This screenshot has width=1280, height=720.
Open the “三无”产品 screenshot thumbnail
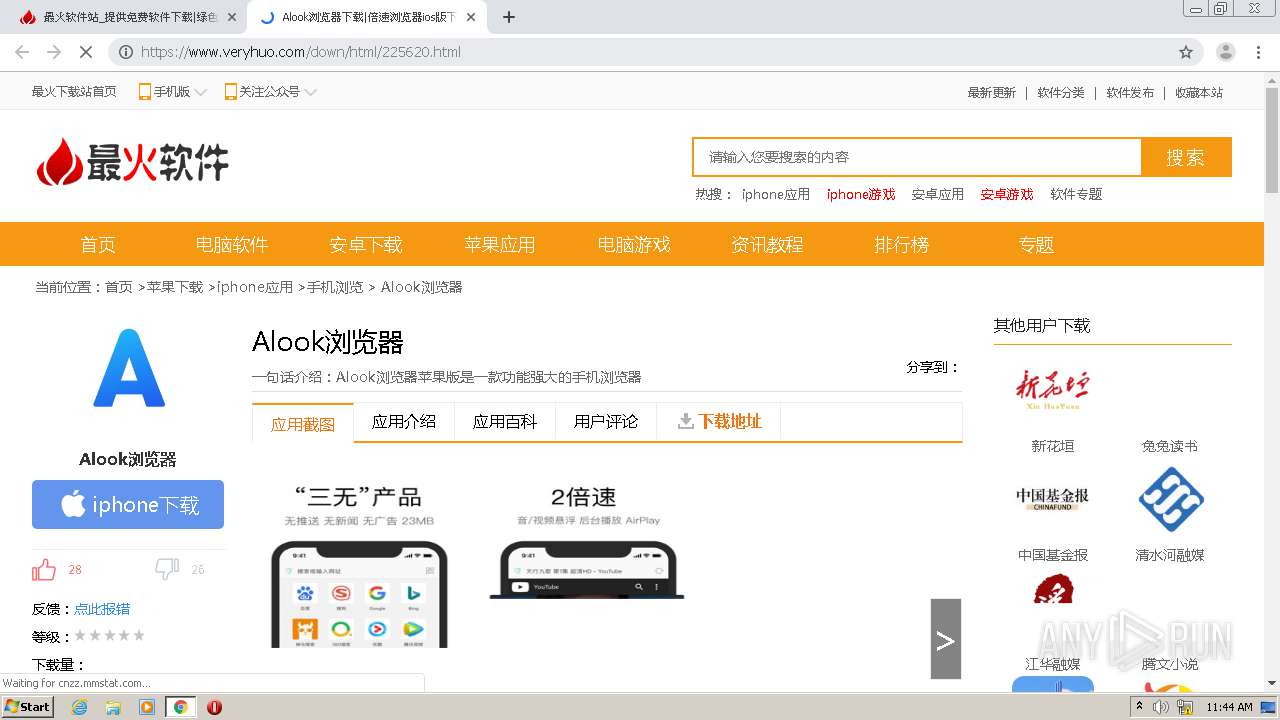[359, 566]
